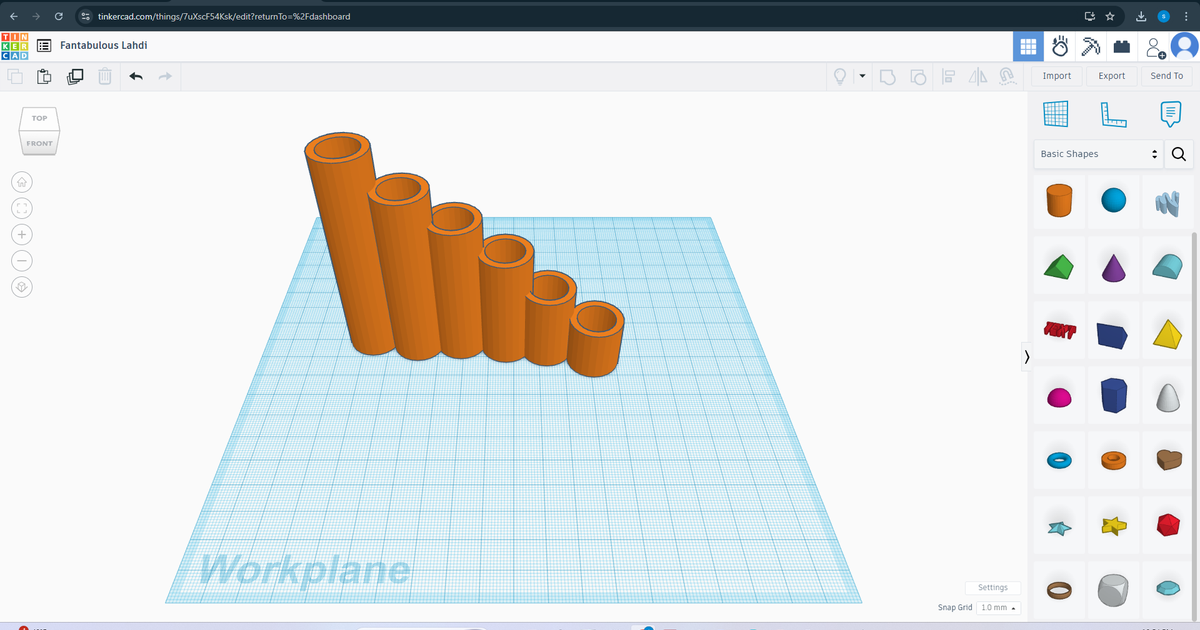1200x630 pixels.
Task: Open the Basic Shapes category dropdown
Action: tap(1098, 154)
